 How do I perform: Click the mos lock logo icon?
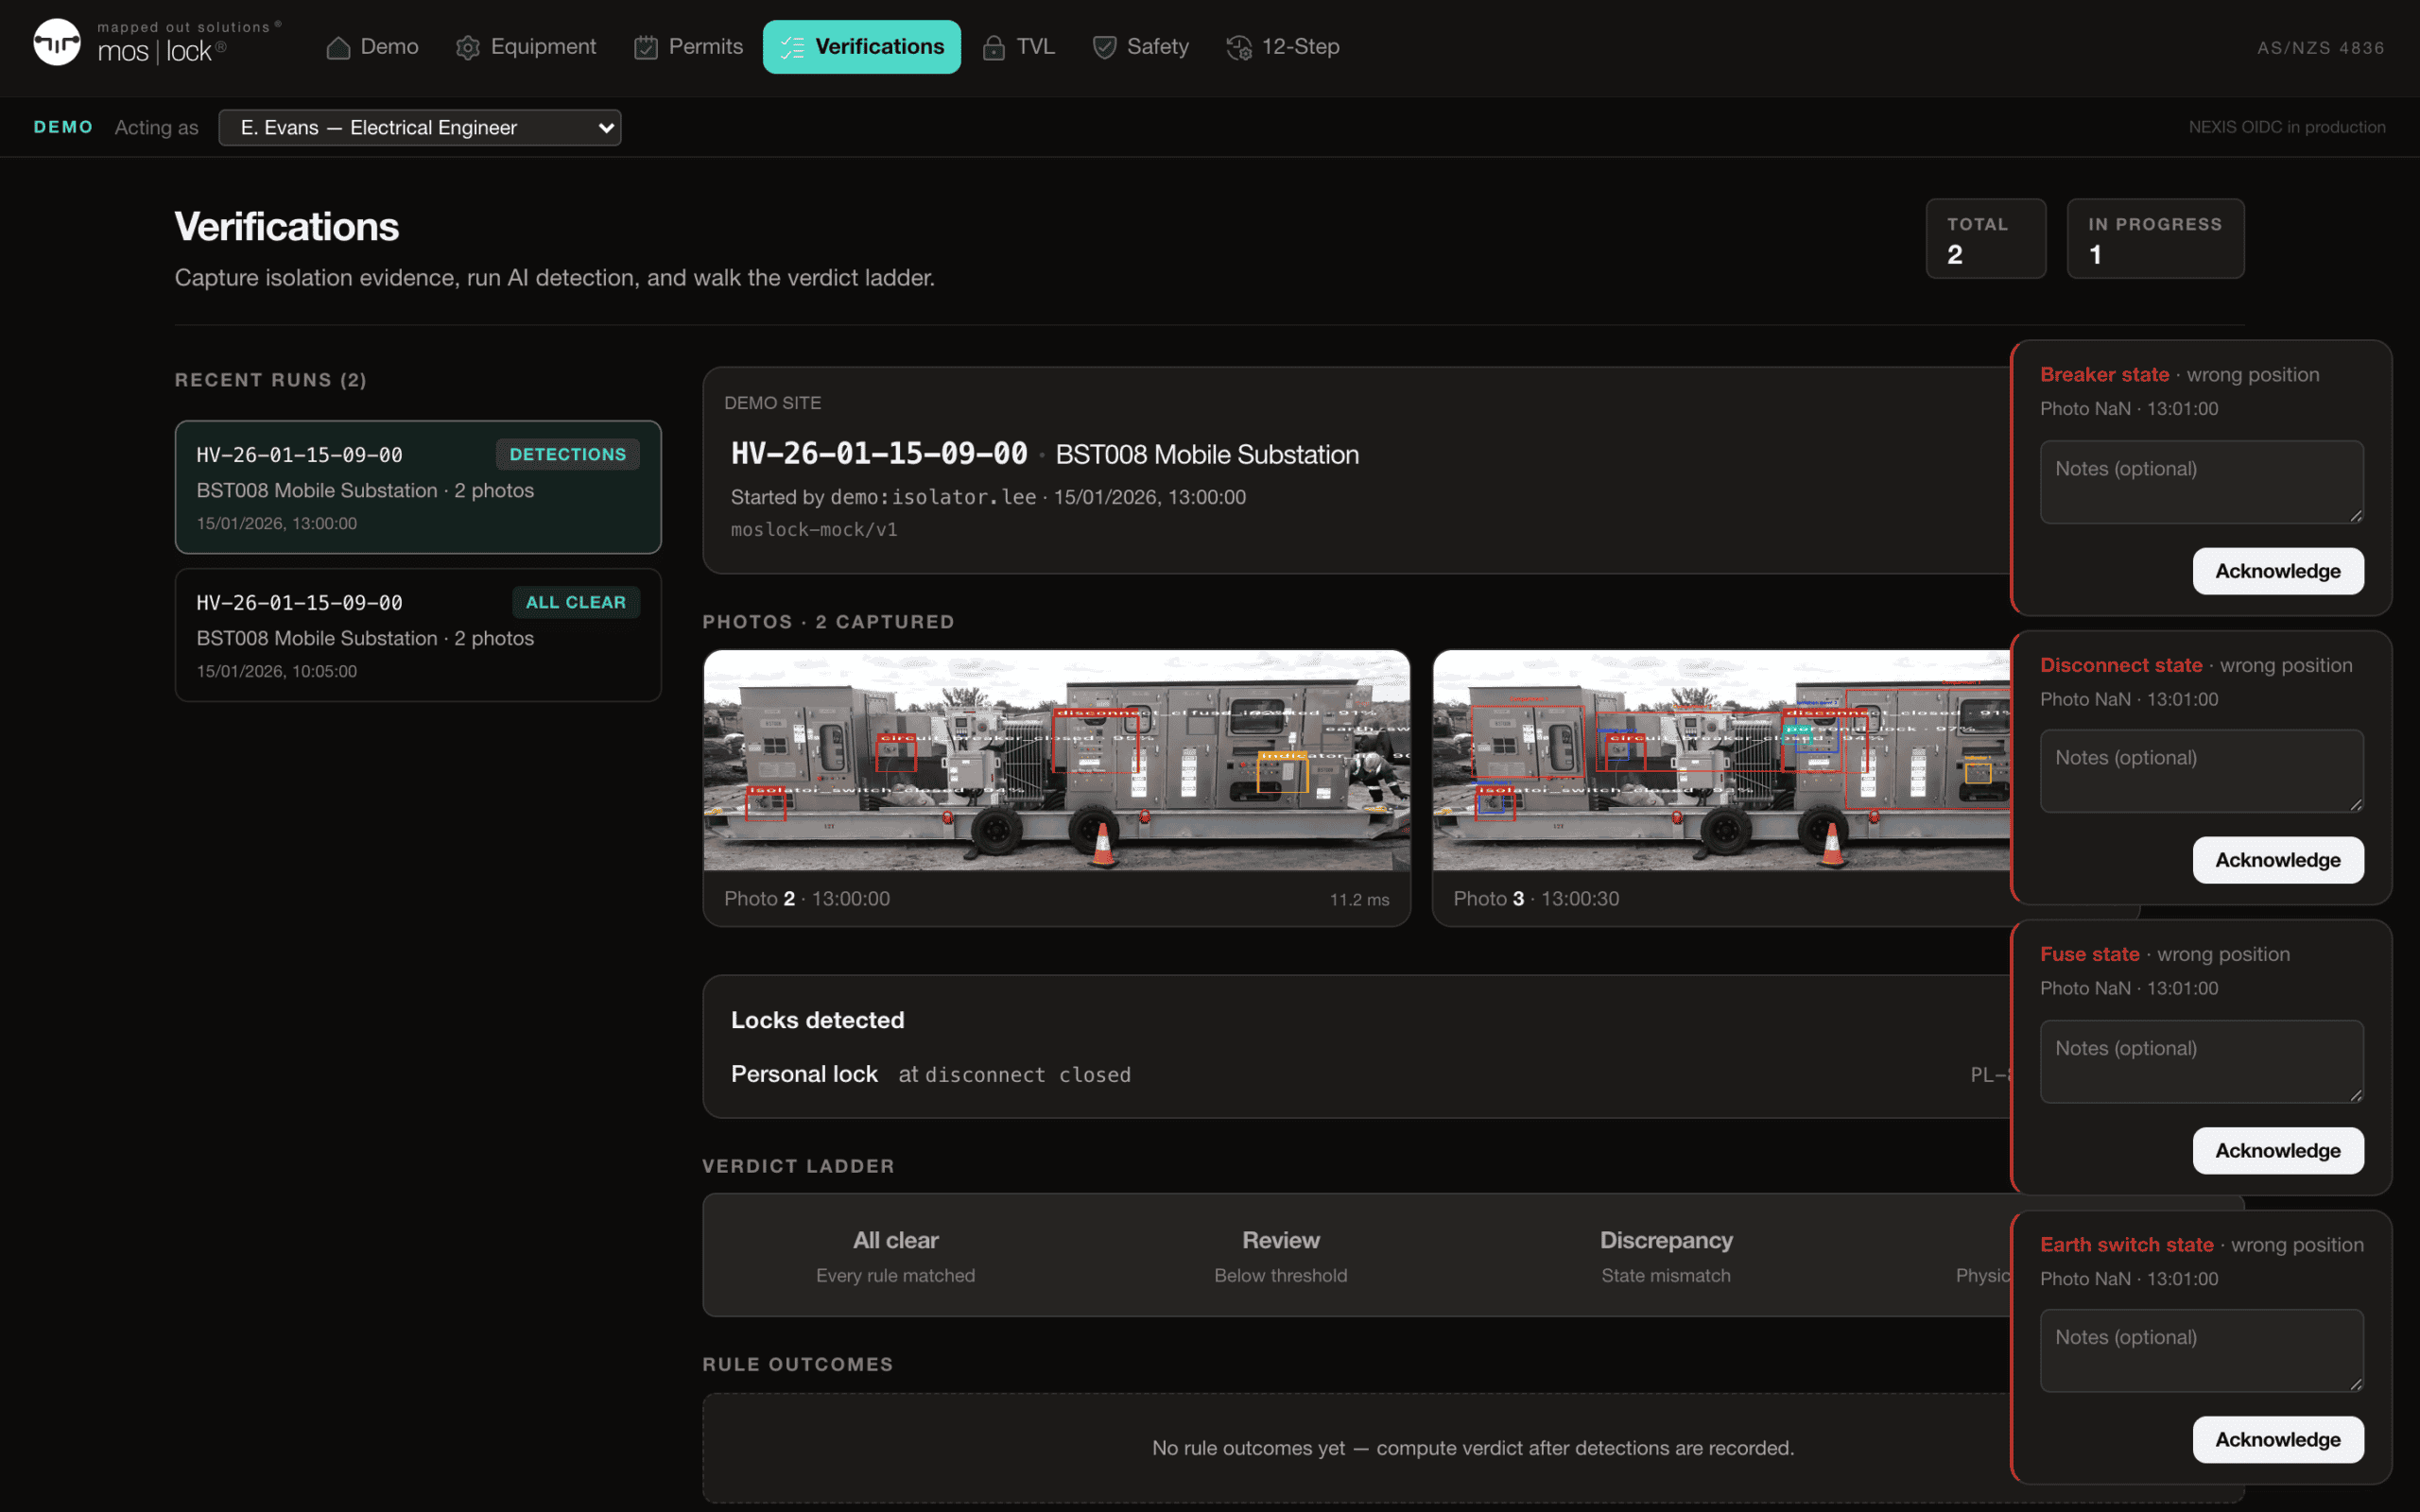pyautogui.click(x=57, y=43)
